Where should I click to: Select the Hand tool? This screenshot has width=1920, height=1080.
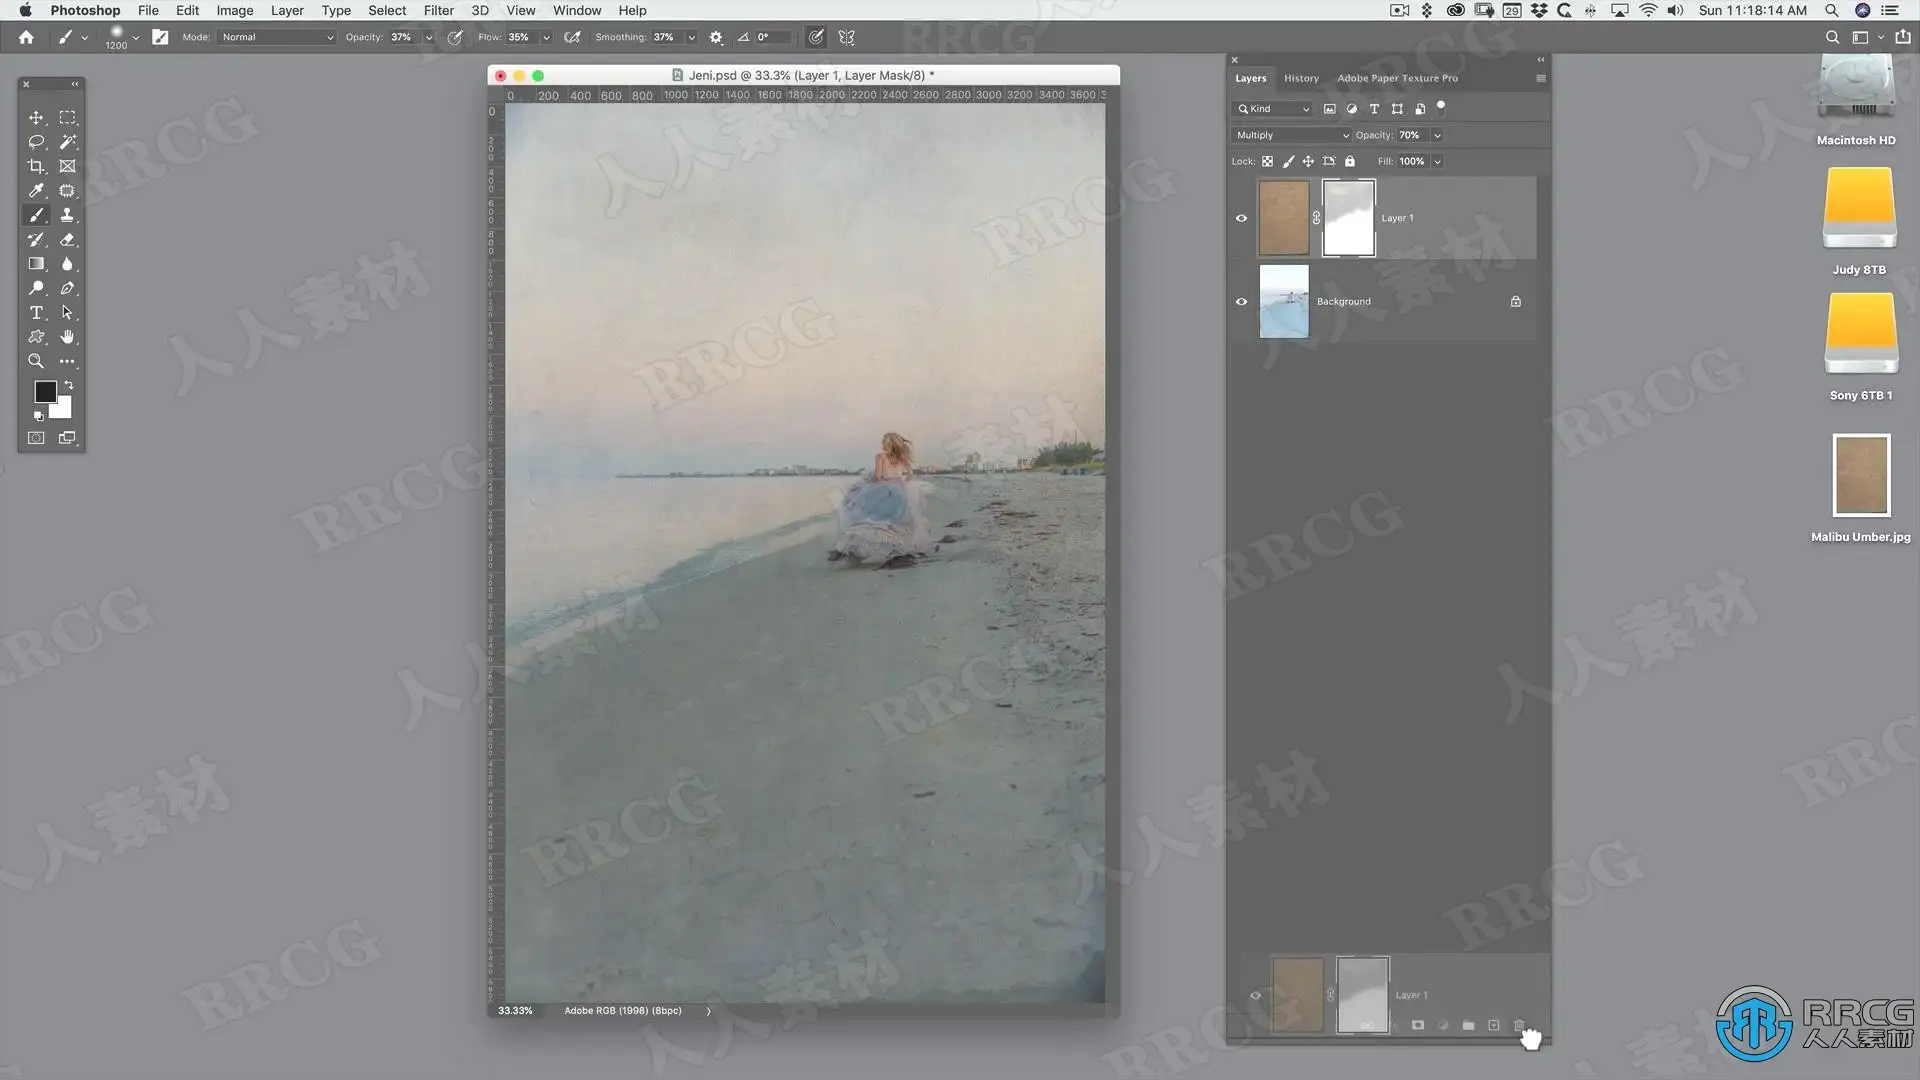(x=67, y=337)
